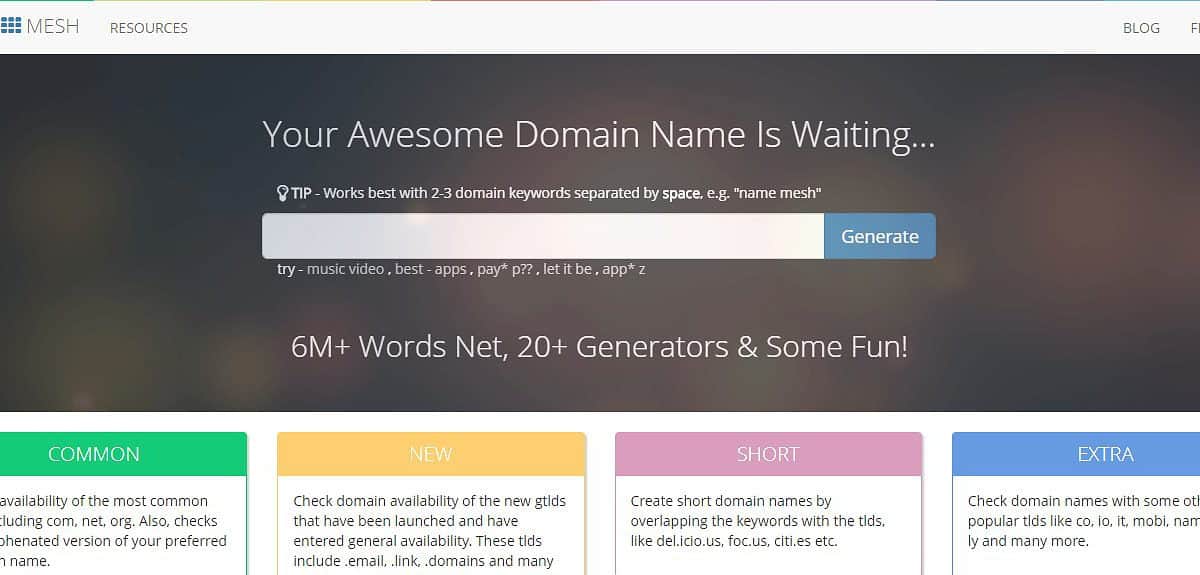Screen dimensions: 1200x575
Task: Click the Generate button
Action: [x=880, y=236]
